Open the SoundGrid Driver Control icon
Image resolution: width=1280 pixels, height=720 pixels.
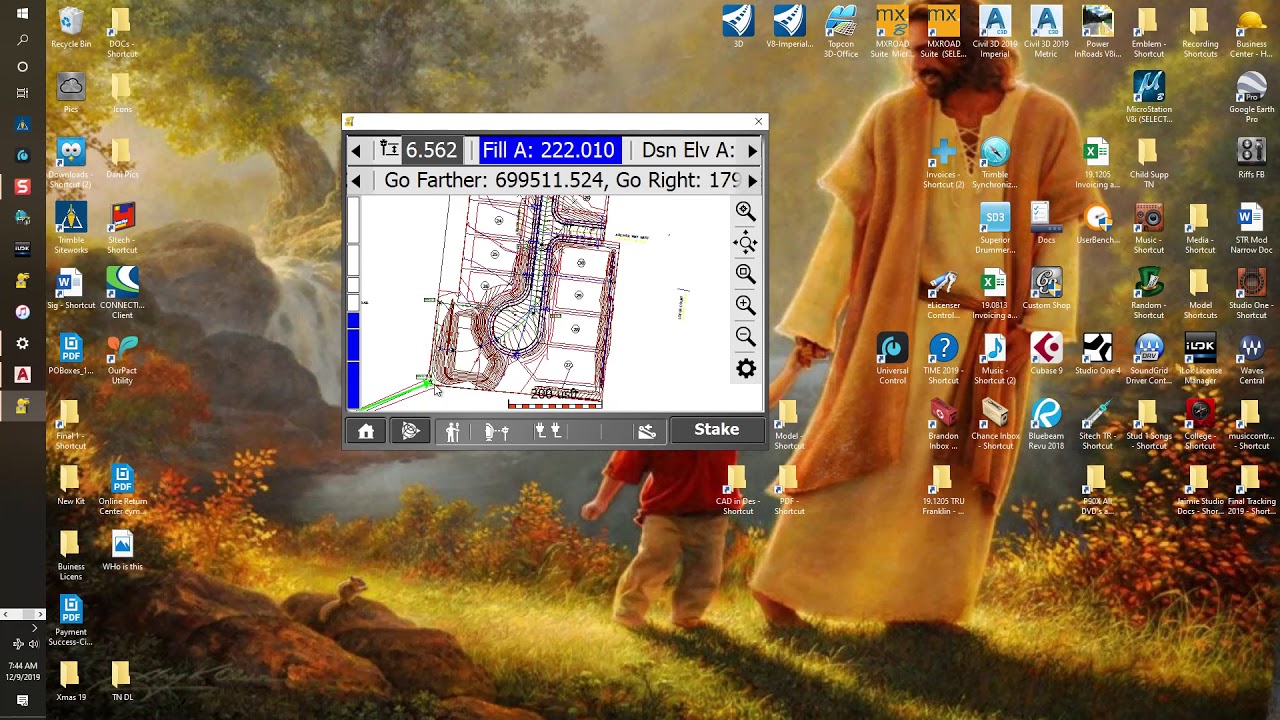[1149, 359]
